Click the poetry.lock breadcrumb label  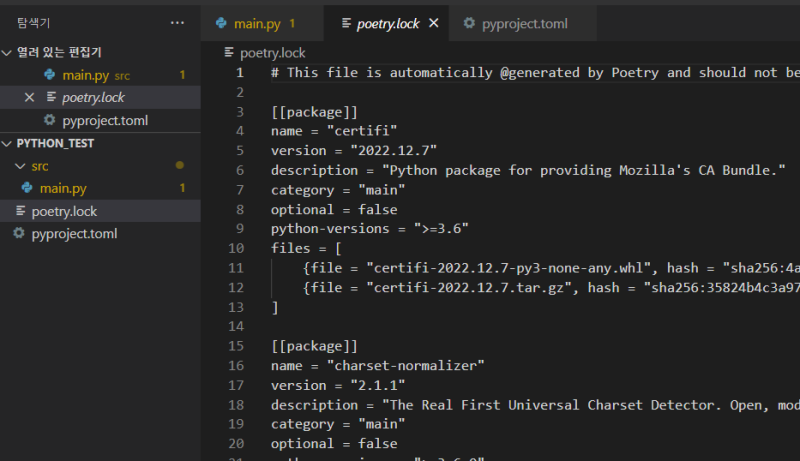272,52
